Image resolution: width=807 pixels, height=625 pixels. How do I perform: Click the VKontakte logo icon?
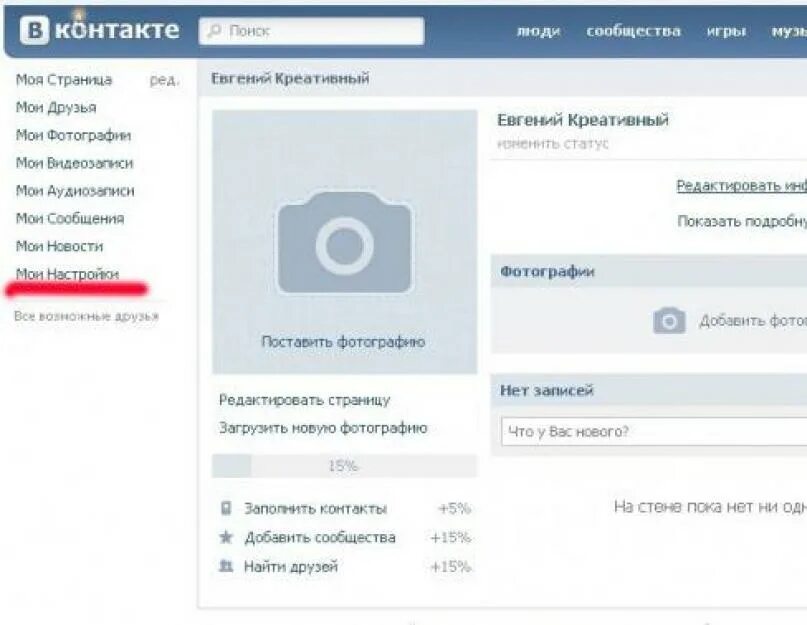click(34, 30)
